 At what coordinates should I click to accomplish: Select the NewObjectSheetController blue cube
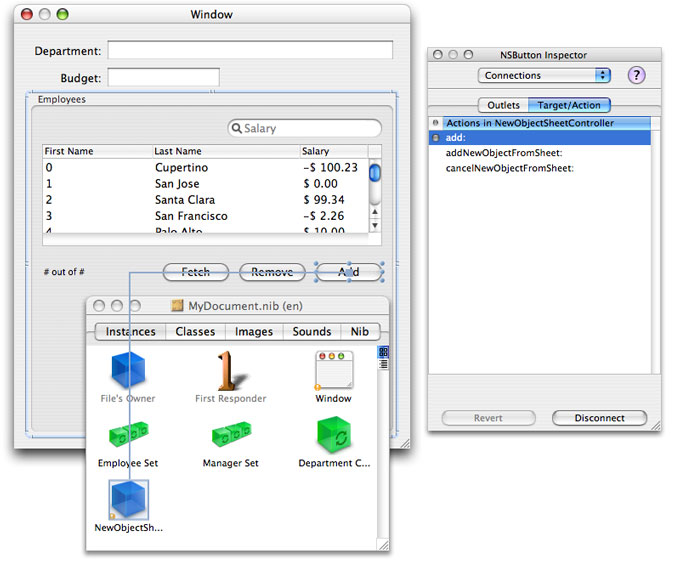[x=128, y=499]
